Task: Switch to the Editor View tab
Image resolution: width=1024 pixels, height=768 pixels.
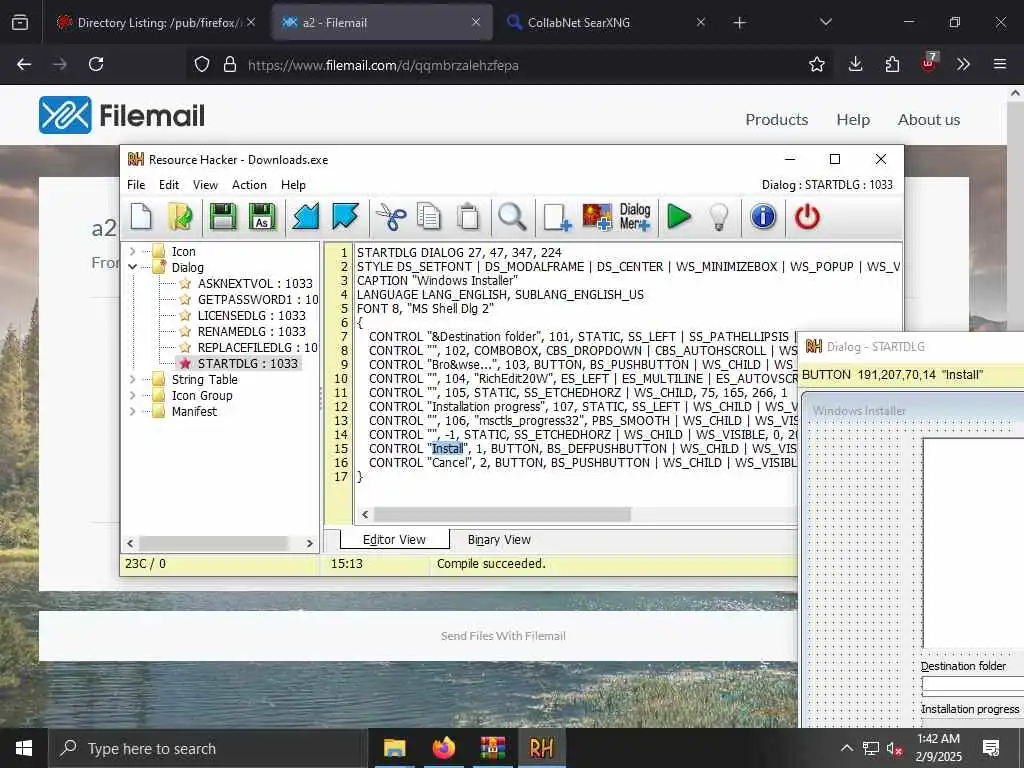Action: [394, 539]
